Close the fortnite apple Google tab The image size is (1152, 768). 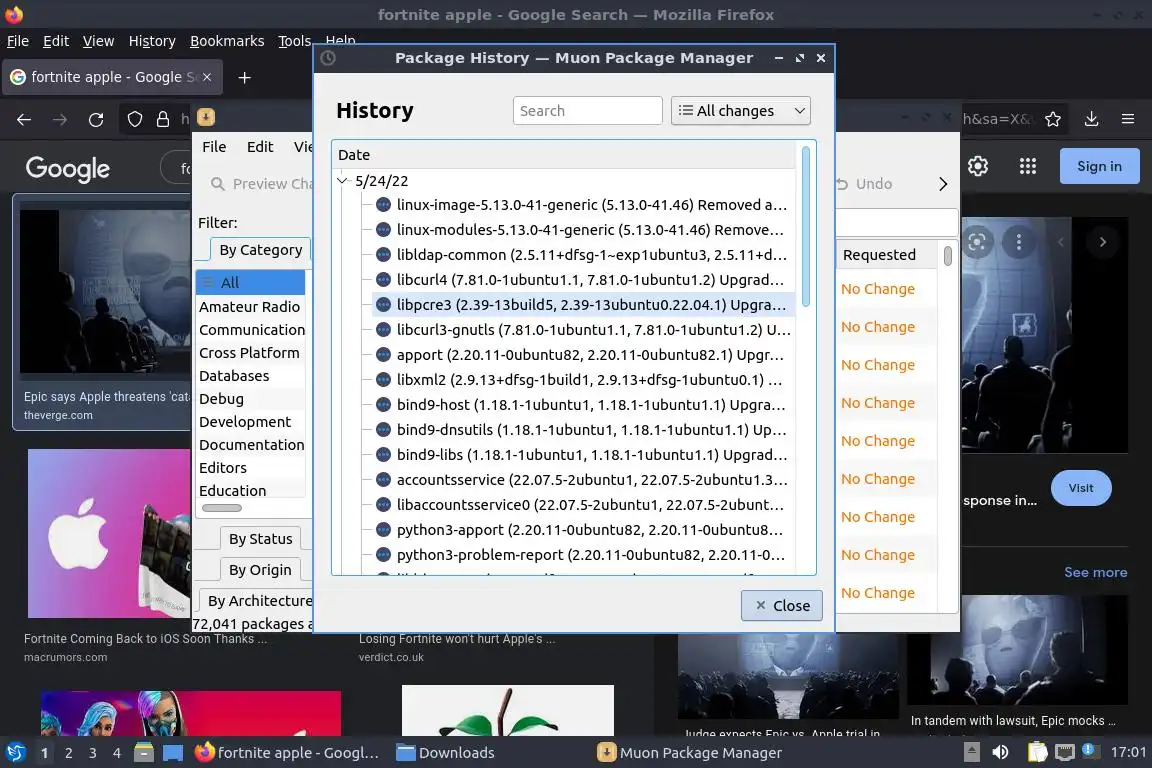click(x=207, y=77)
